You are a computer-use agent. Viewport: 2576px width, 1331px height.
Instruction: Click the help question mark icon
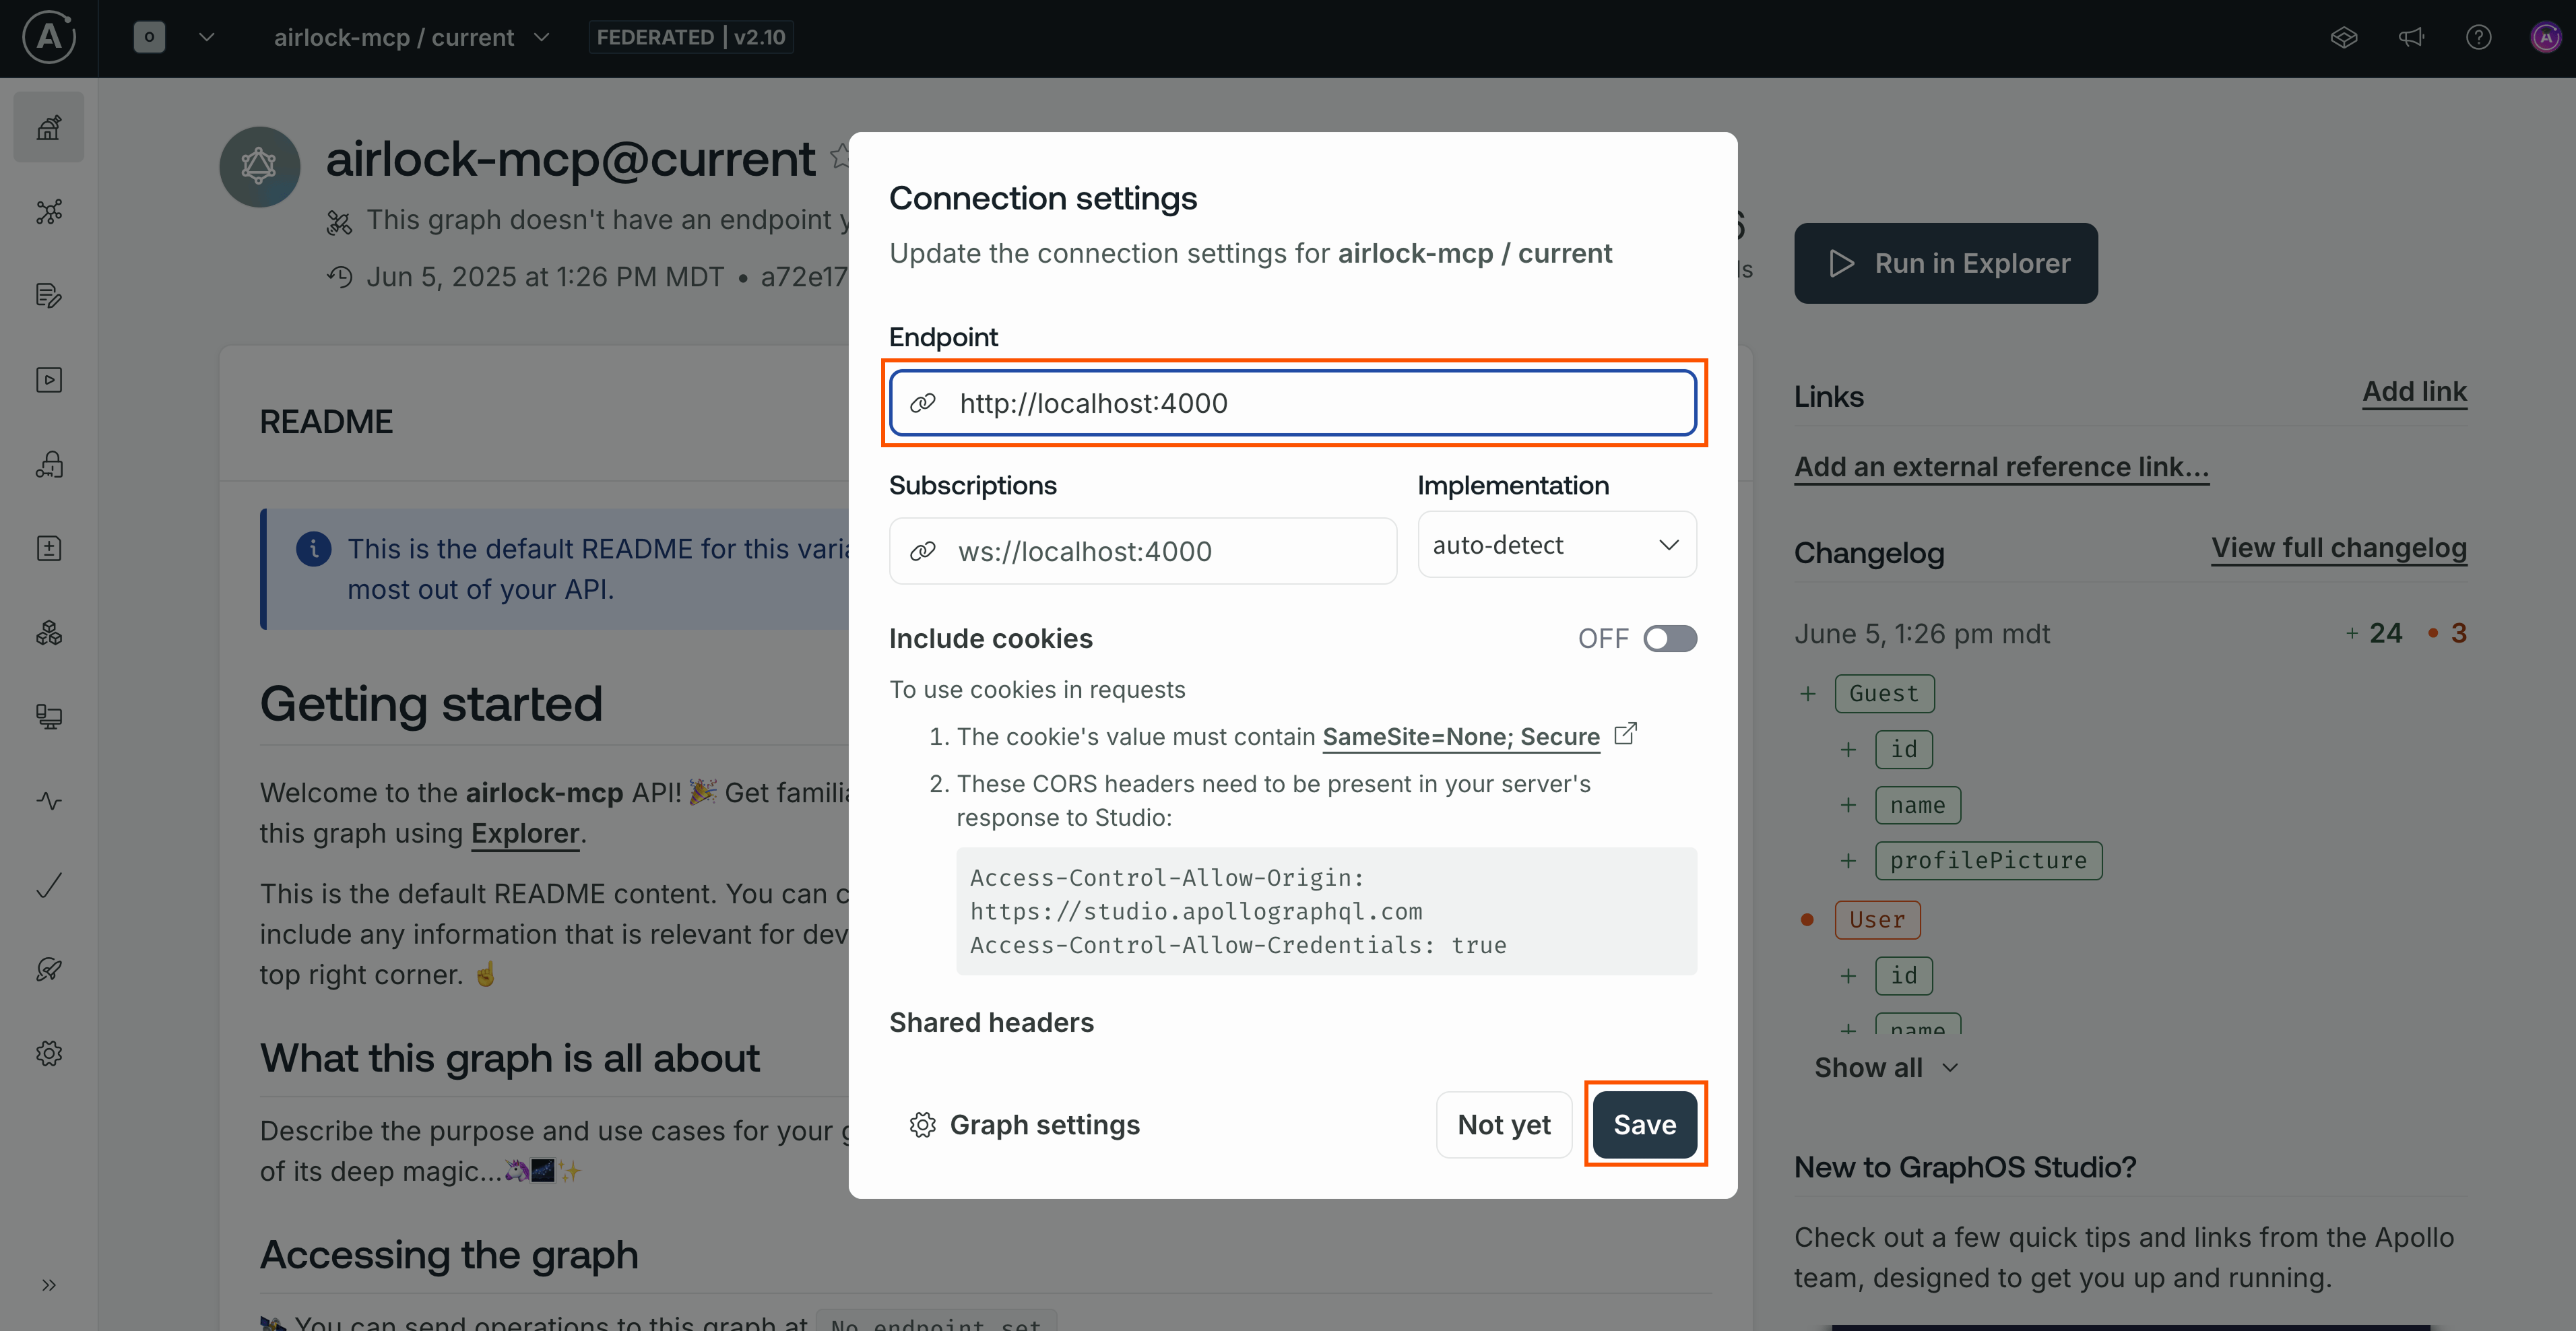point(2478,38)
